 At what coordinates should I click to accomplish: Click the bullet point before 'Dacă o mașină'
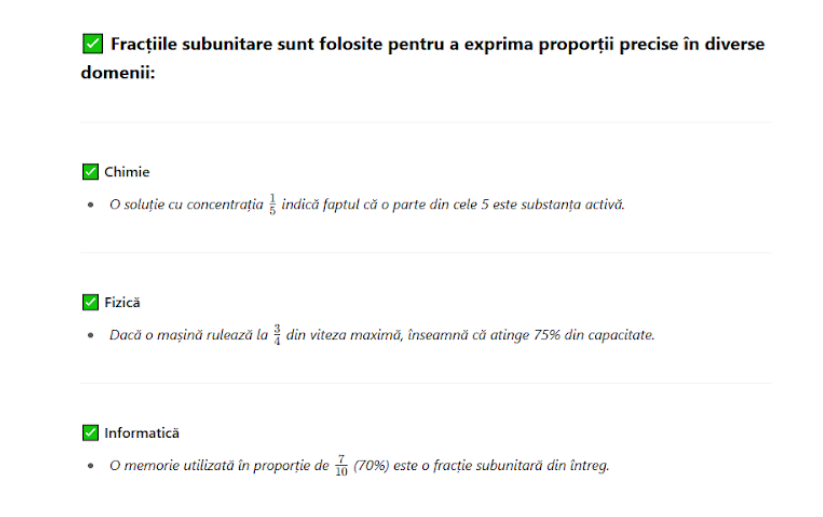(x=91, y=335)
